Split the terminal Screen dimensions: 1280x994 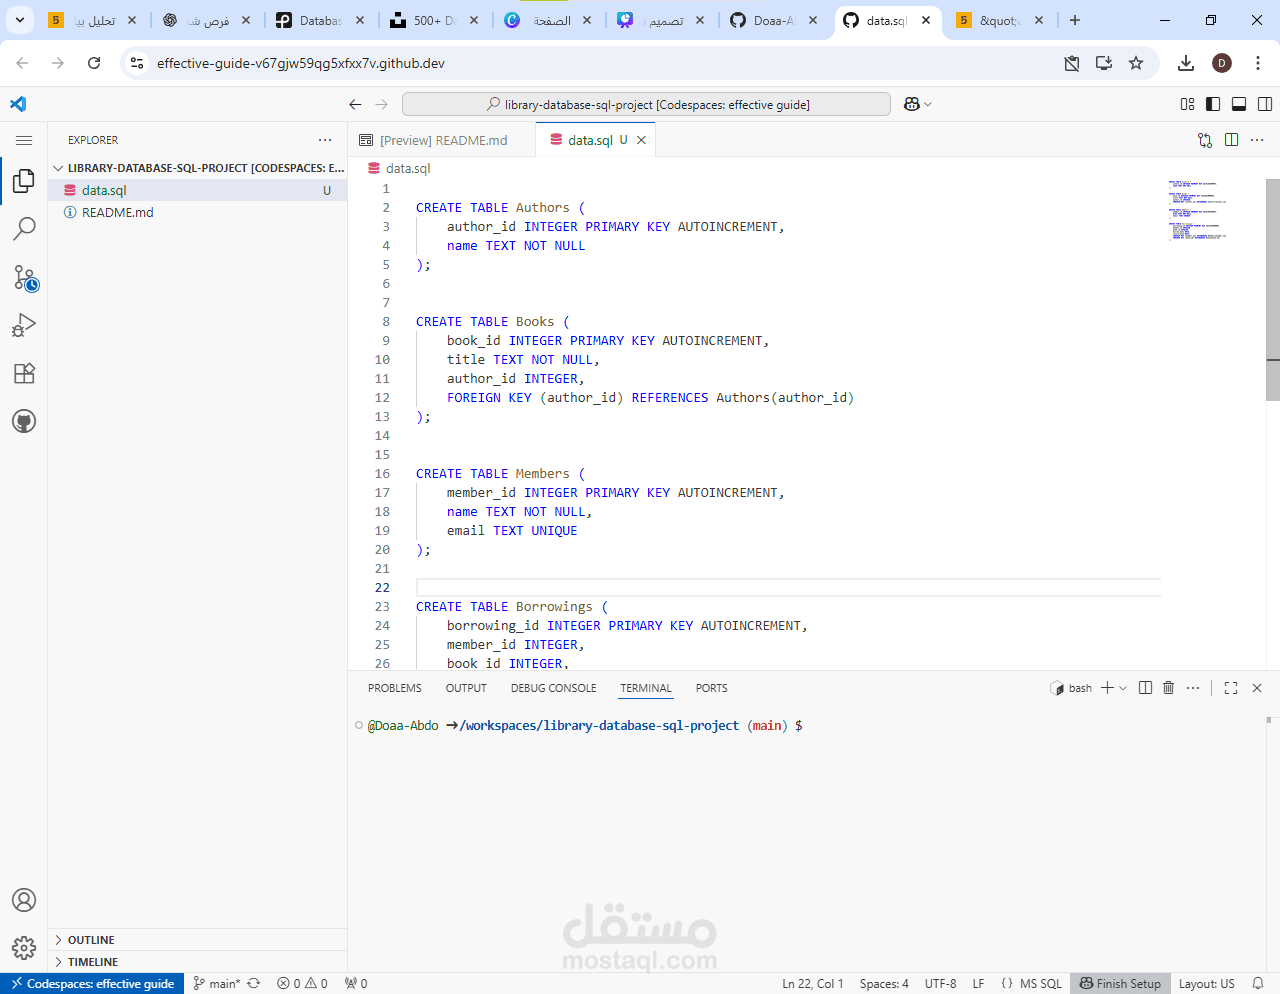pos(1145,688)
